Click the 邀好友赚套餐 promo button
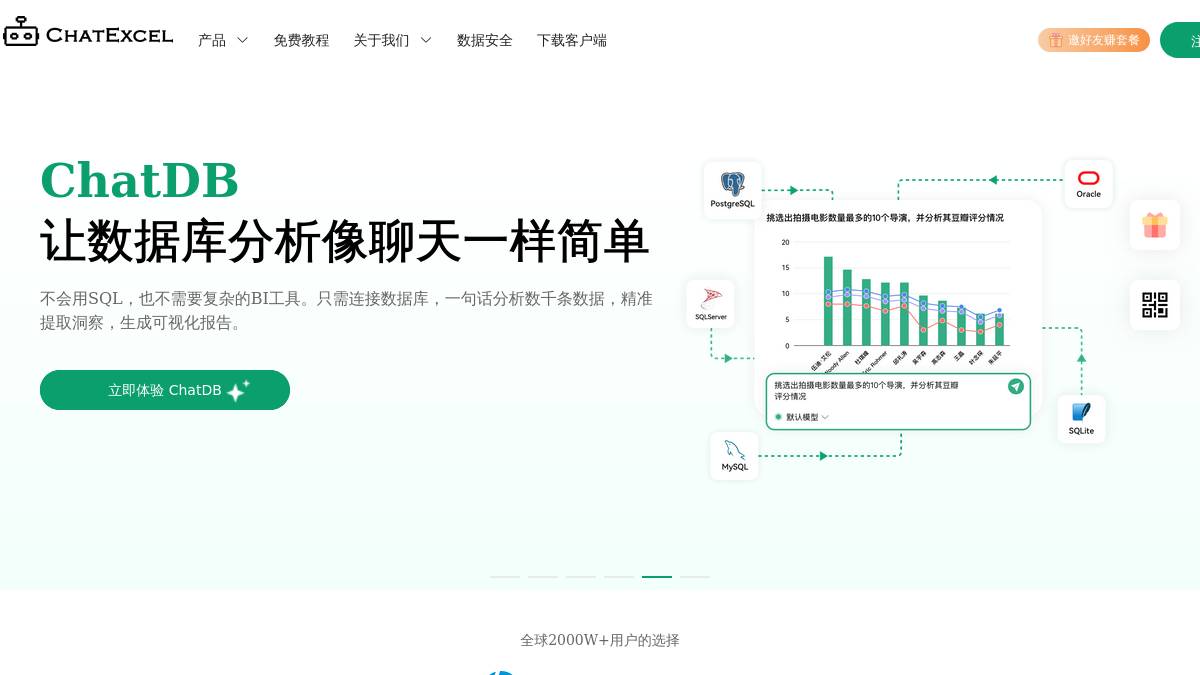1200x675 pixels. coord(1094,40)
